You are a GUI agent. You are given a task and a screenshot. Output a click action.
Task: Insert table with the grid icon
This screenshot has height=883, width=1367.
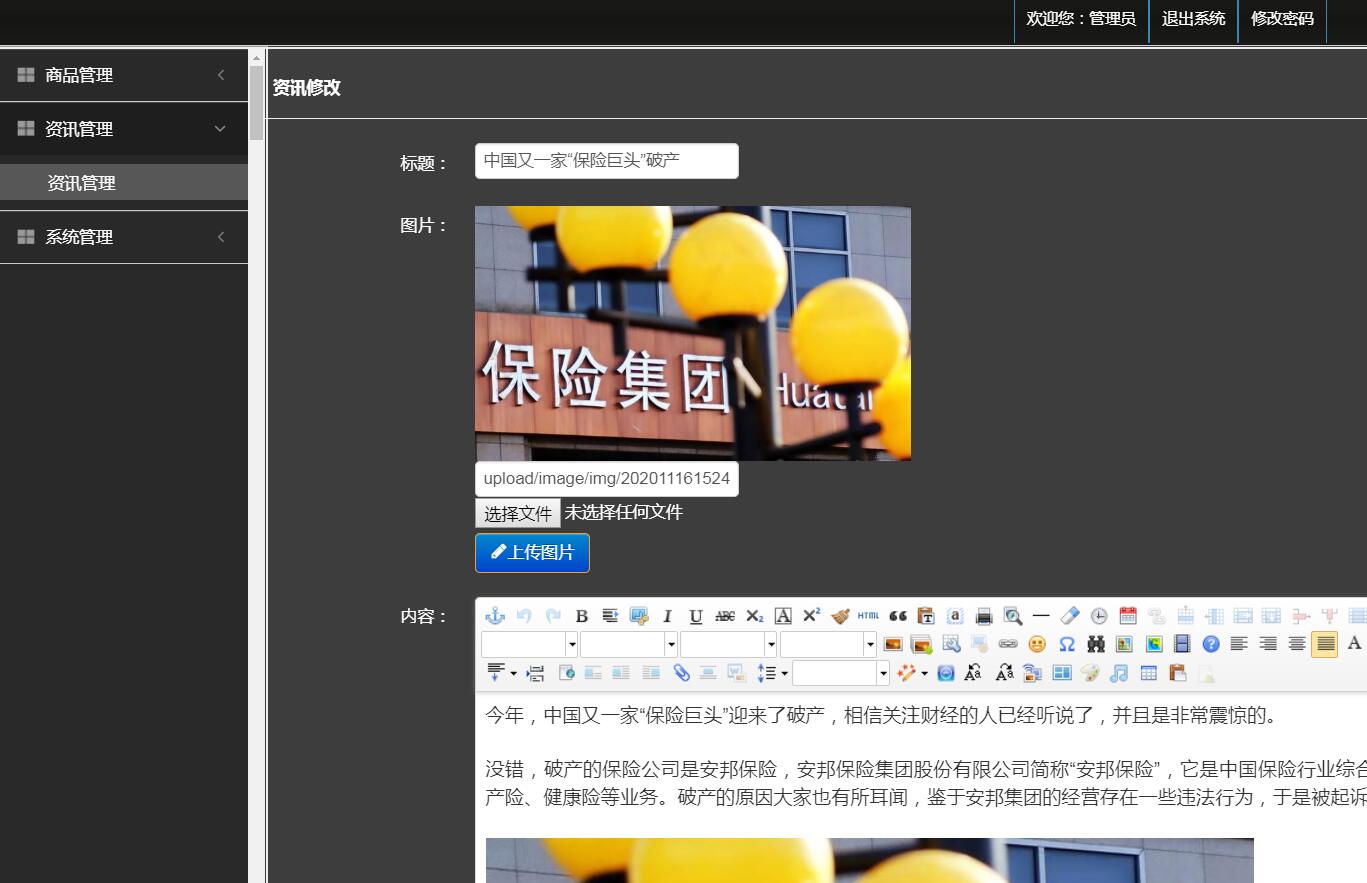(x=1148, y=673)
